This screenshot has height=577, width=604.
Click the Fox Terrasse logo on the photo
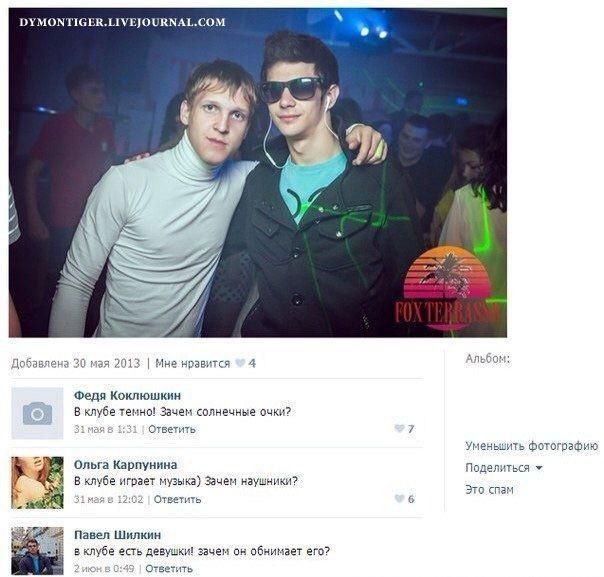point(447,291)
